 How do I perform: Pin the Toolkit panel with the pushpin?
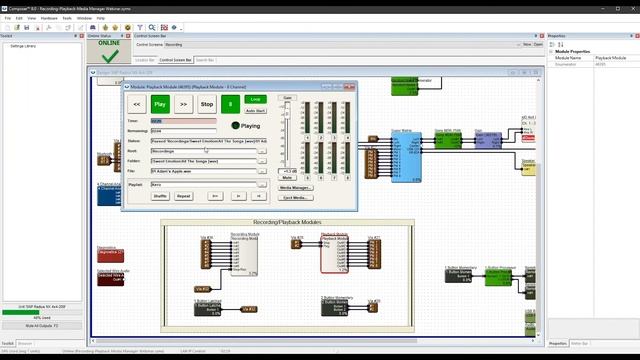pos(76,36)
